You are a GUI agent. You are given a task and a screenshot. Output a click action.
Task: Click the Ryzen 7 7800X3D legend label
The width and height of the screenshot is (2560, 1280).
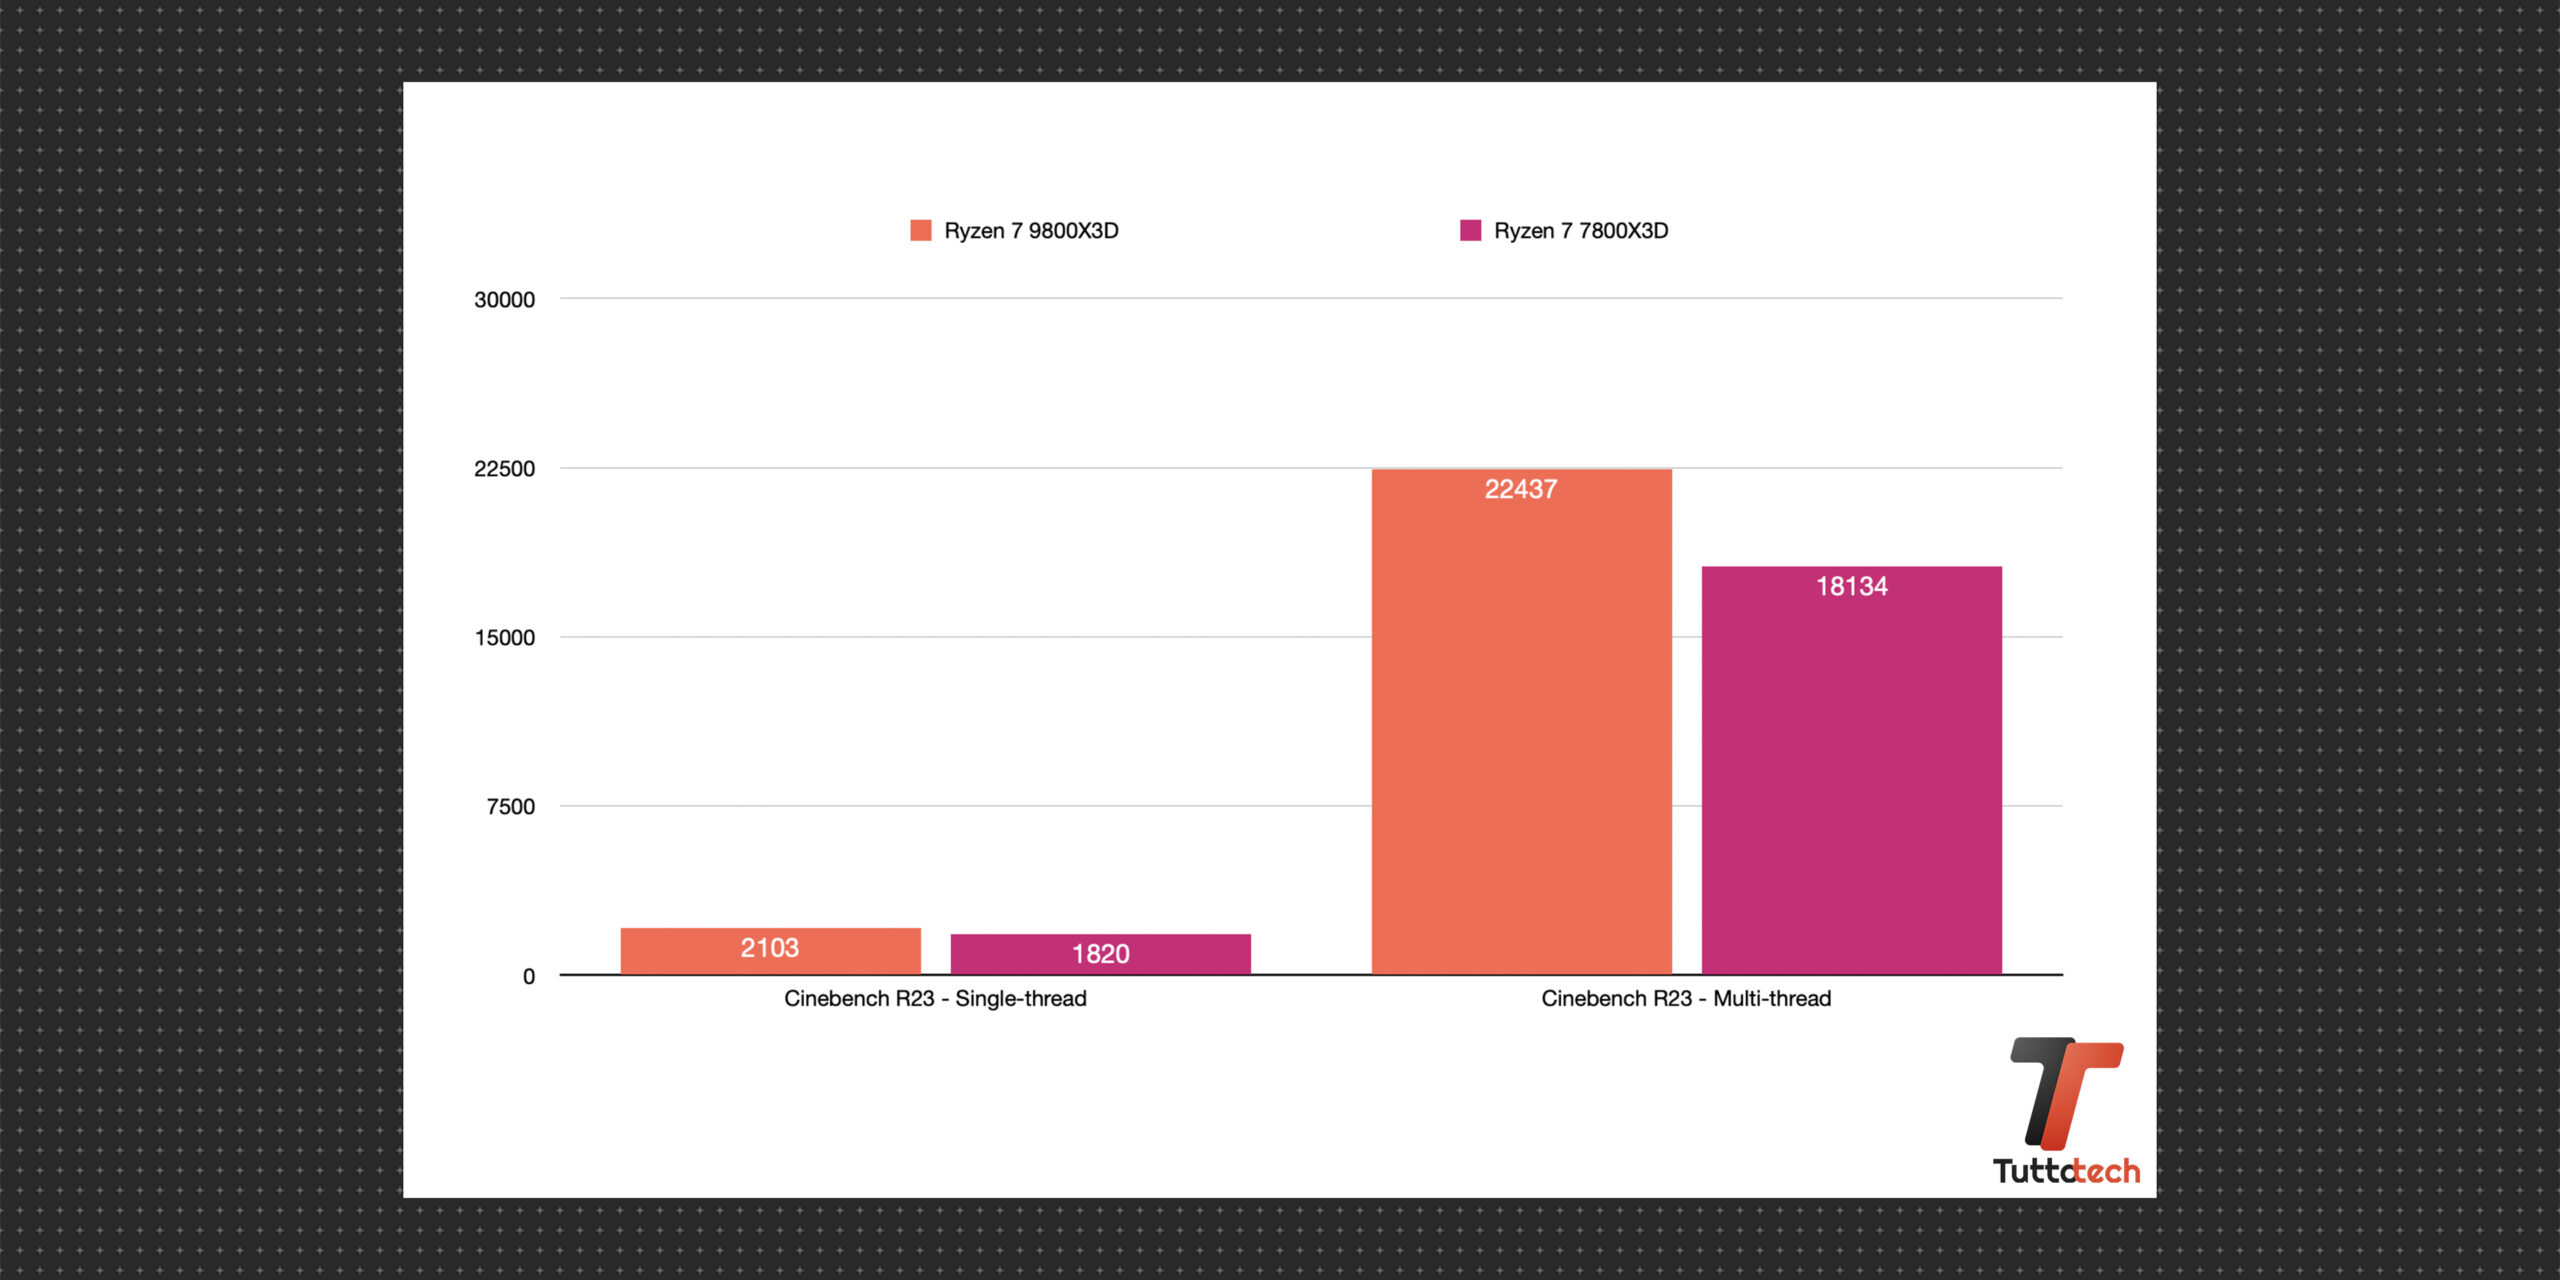(x=1581, y=231)
